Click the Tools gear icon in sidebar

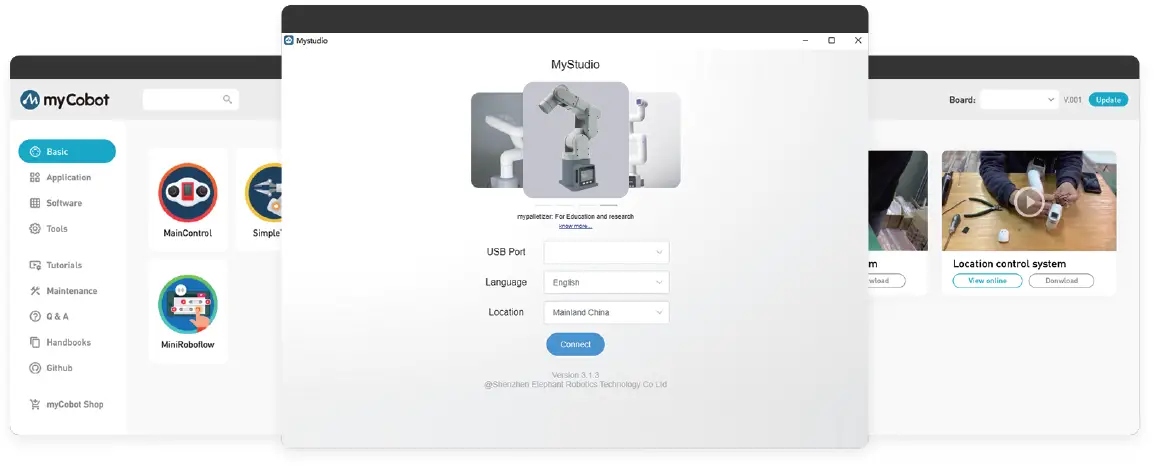pos(34,229)
